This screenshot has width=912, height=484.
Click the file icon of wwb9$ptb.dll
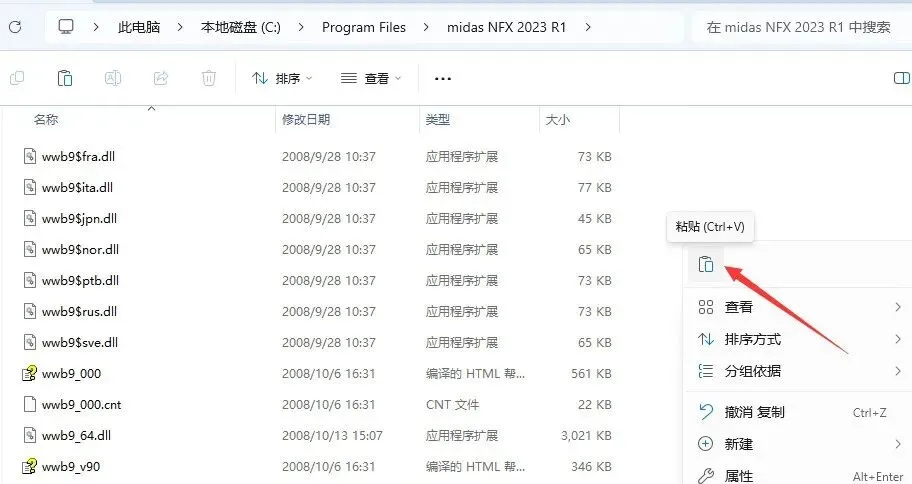coord(30,280)
